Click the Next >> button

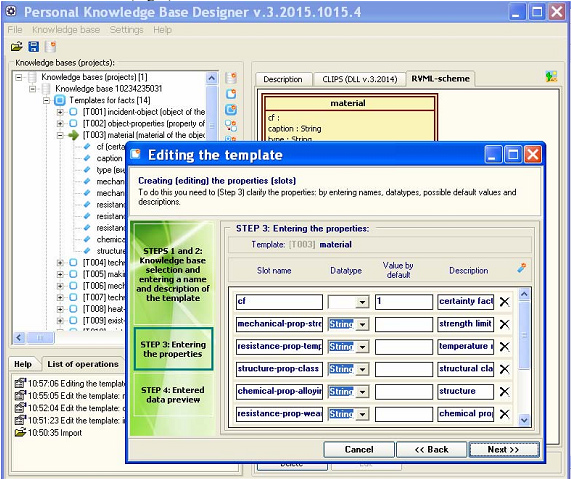[x=504, y=449]
